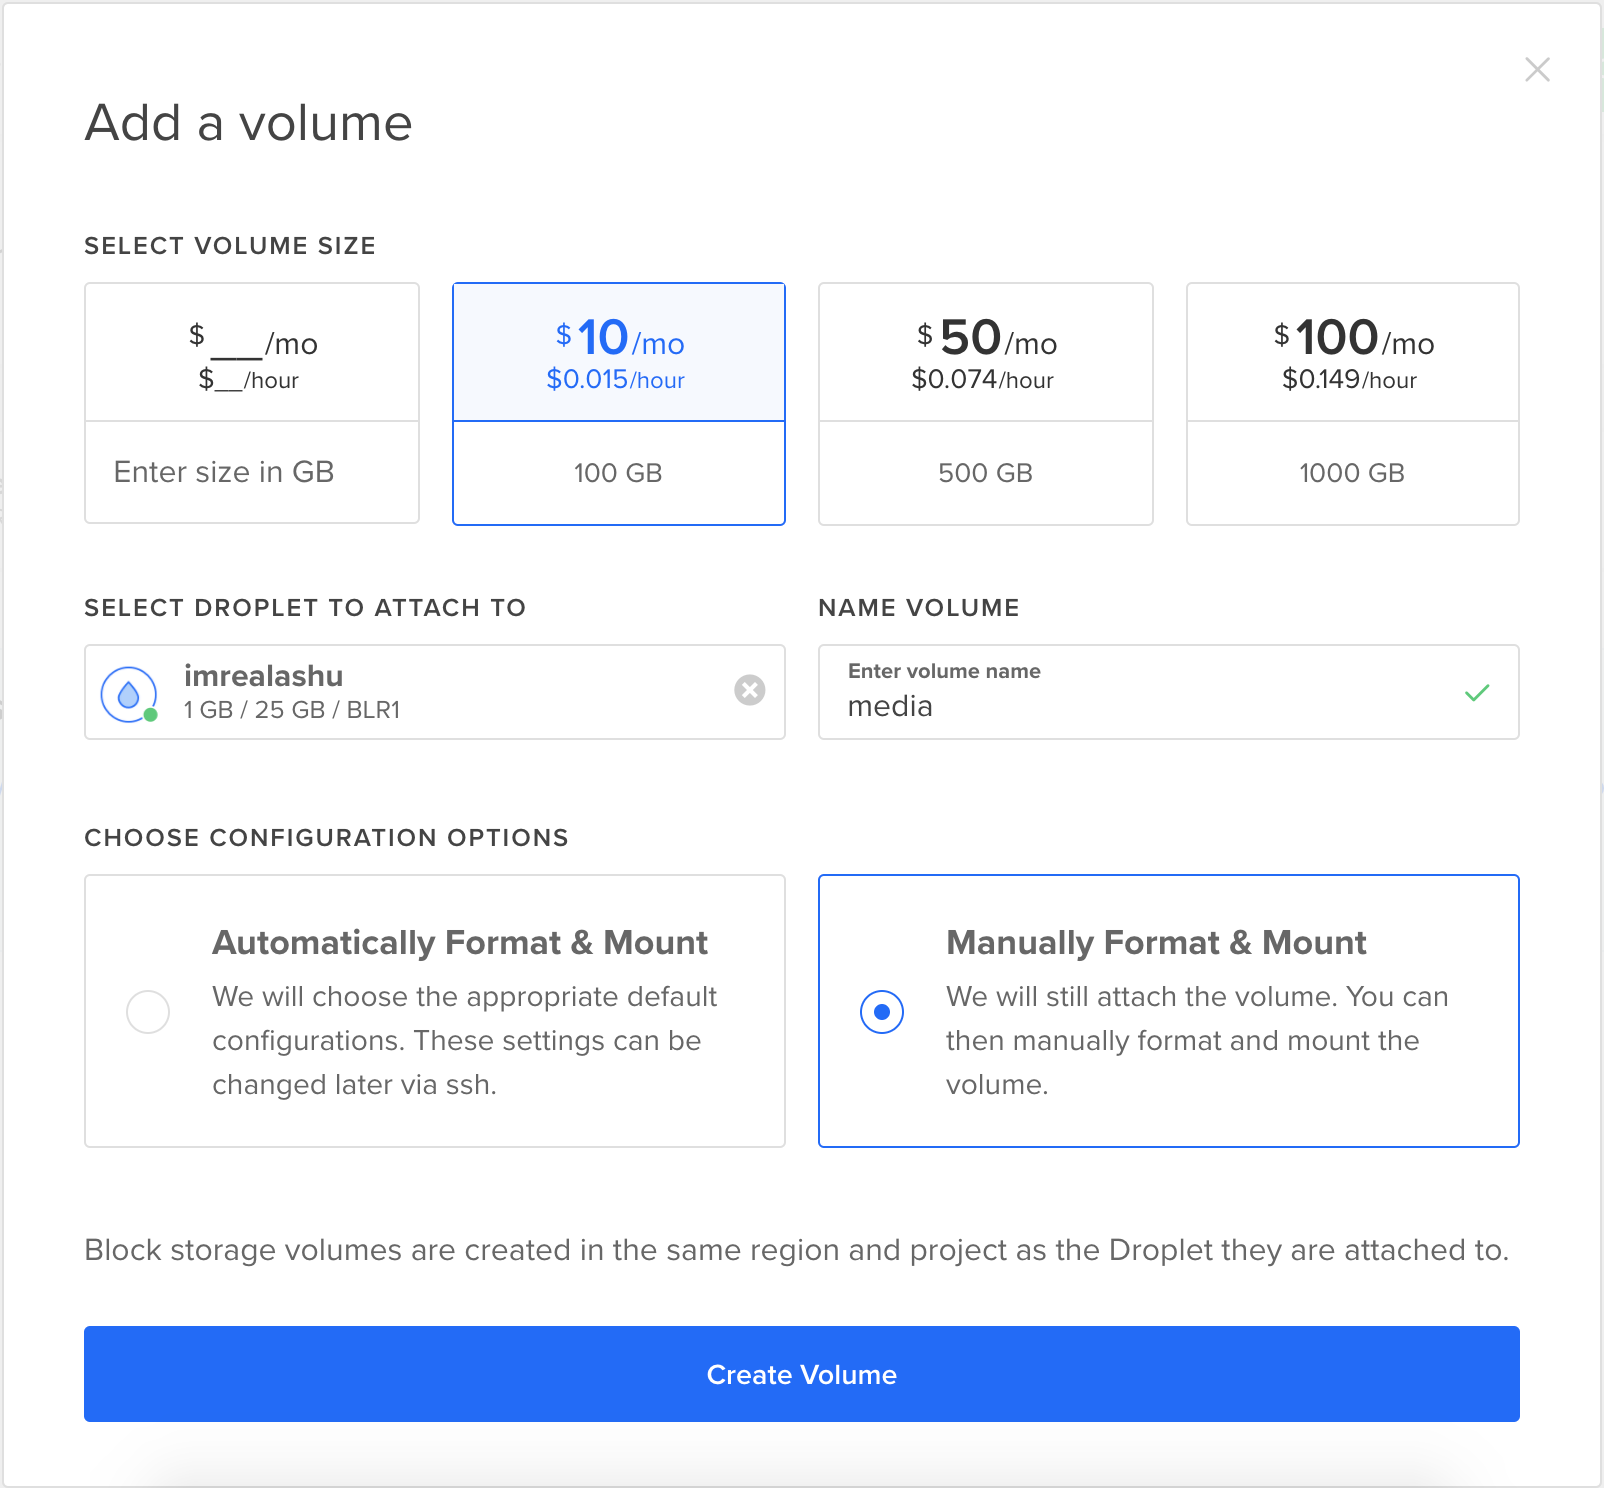Select Automatically Format & Mount radio button
This screenshot has width=1604, height=1488.
(x=148, y=1011)
